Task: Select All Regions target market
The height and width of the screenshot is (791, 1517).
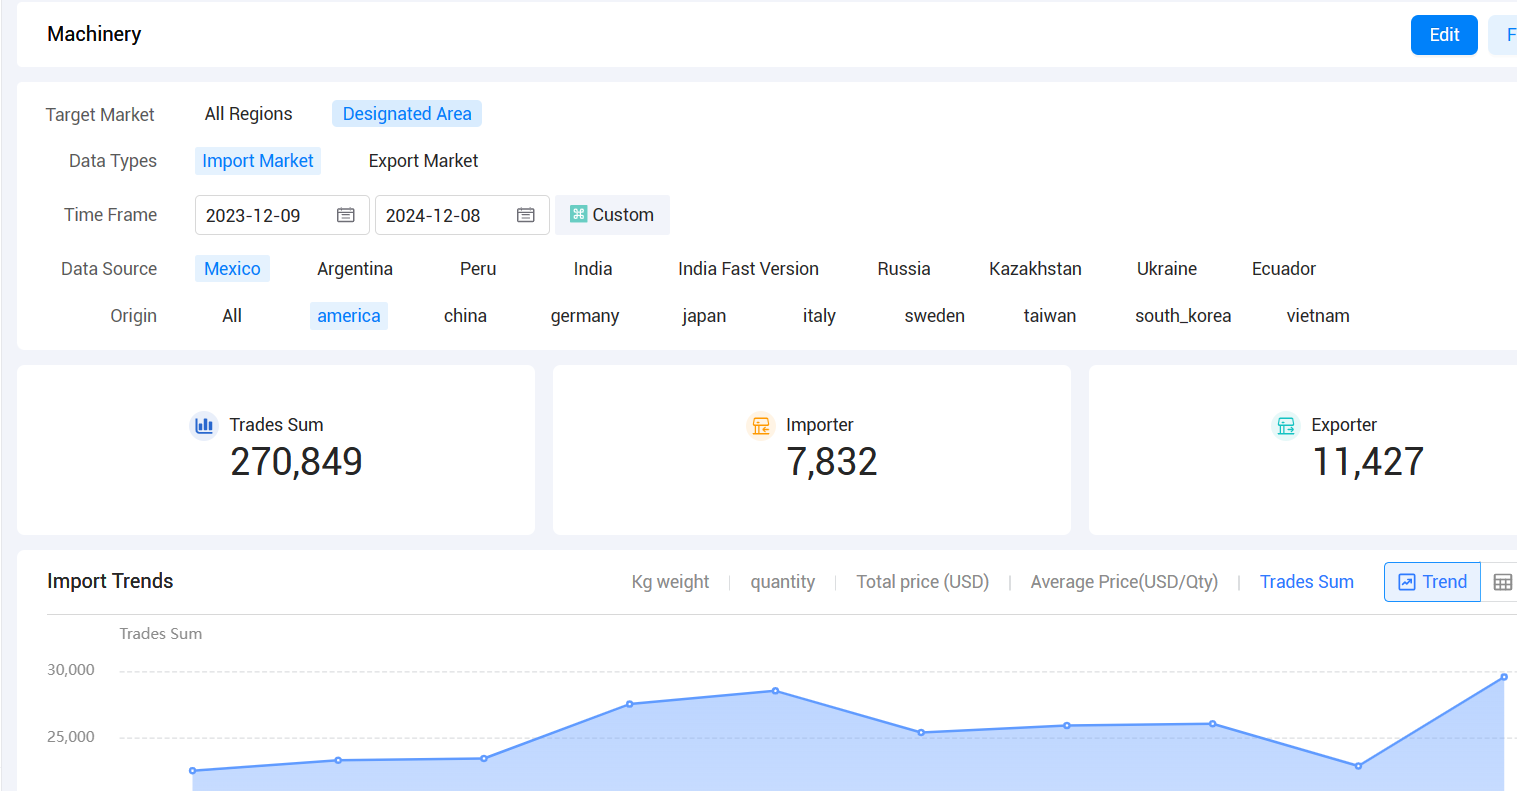Action: (x=249, y=114)
